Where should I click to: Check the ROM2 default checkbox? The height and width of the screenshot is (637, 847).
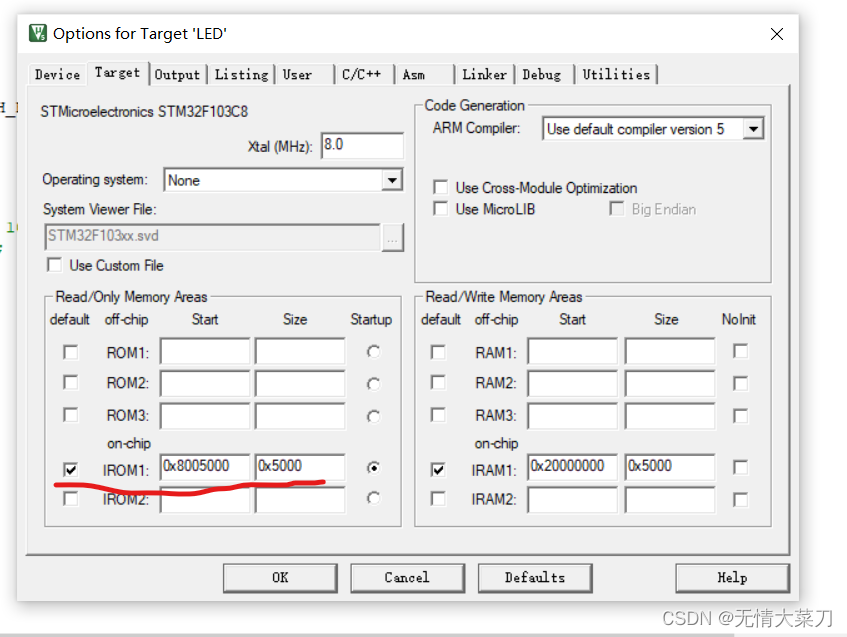tap(70, 383)
